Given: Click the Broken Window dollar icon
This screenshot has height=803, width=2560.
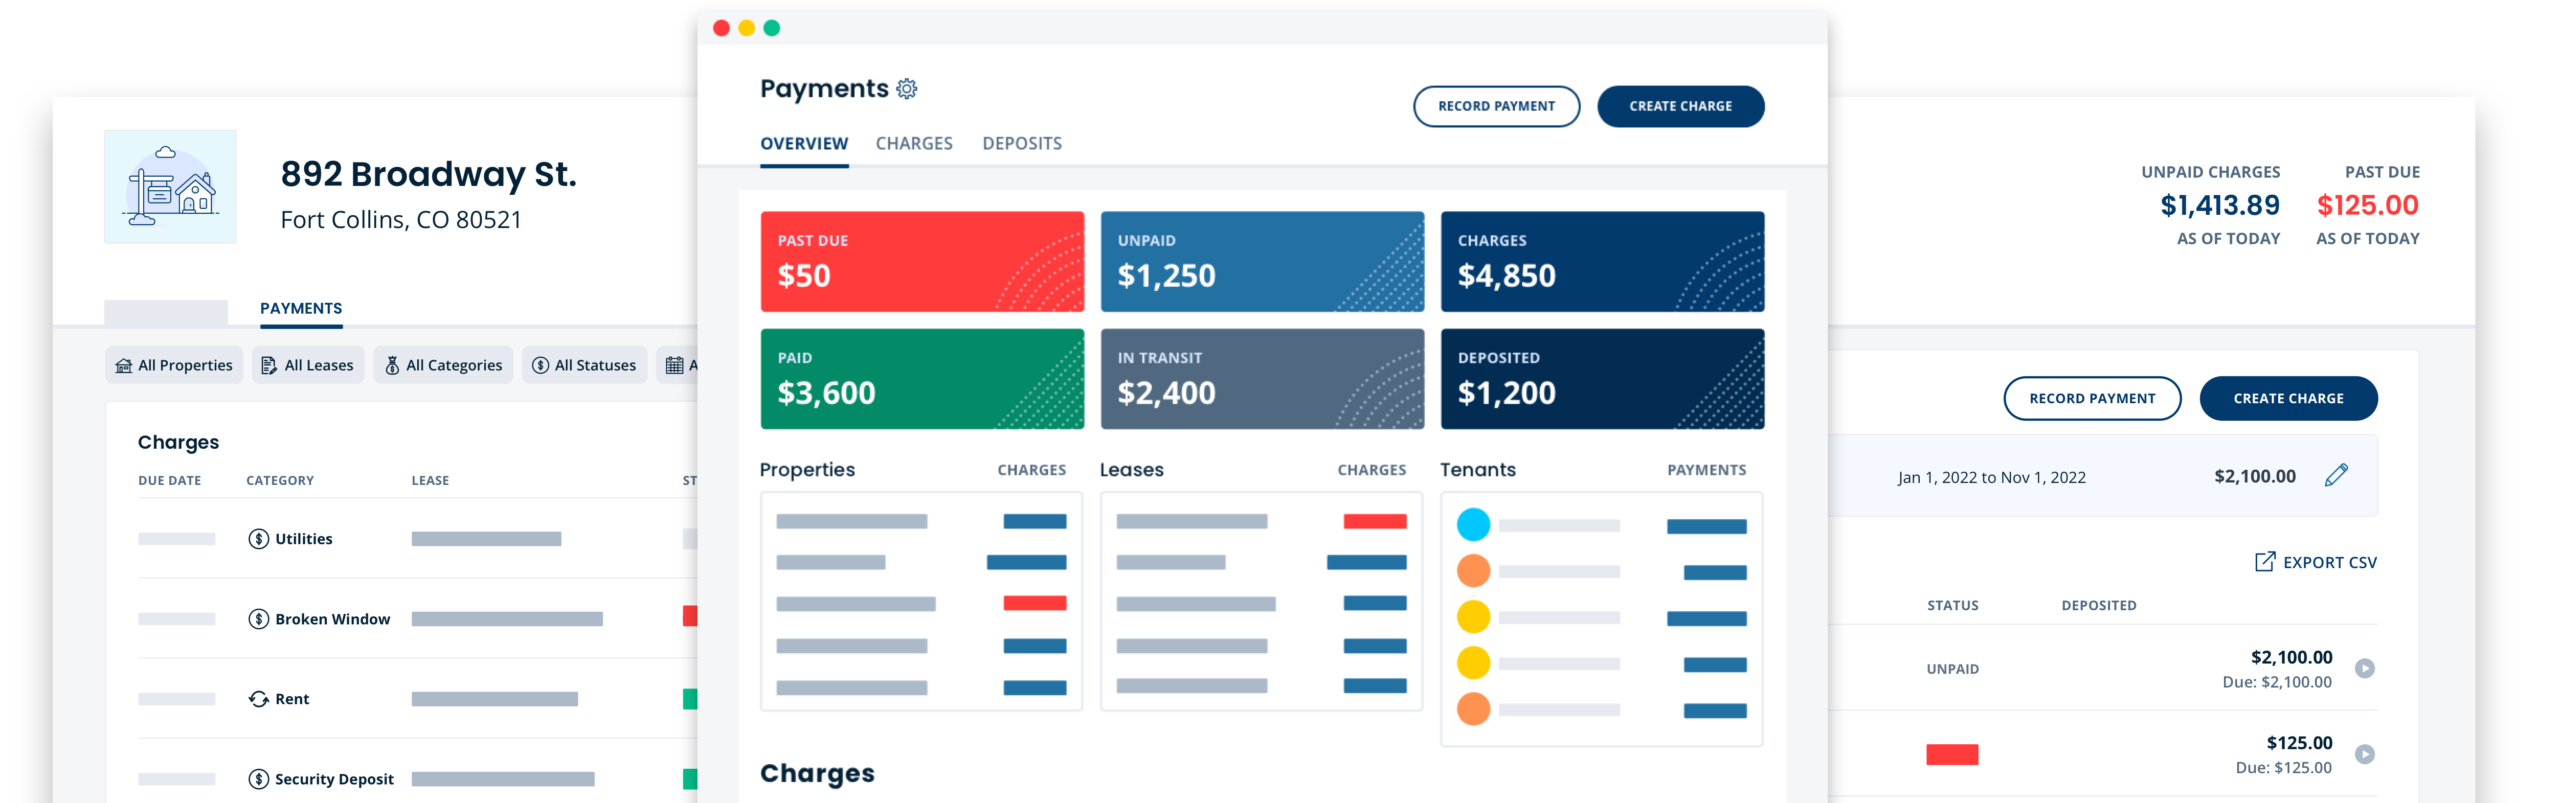Looking at the screenshot, I should [259, 619].
